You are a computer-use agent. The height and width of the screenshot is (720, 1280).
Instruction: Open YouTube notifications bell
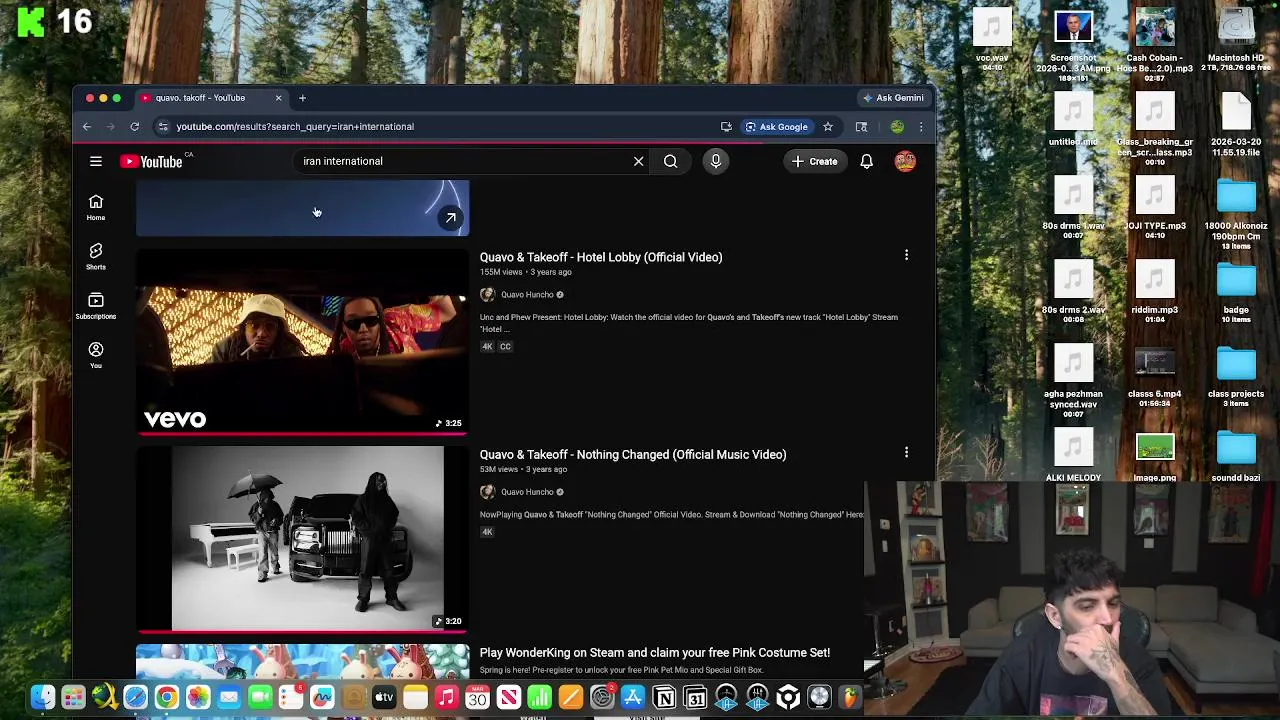(867, 161)
